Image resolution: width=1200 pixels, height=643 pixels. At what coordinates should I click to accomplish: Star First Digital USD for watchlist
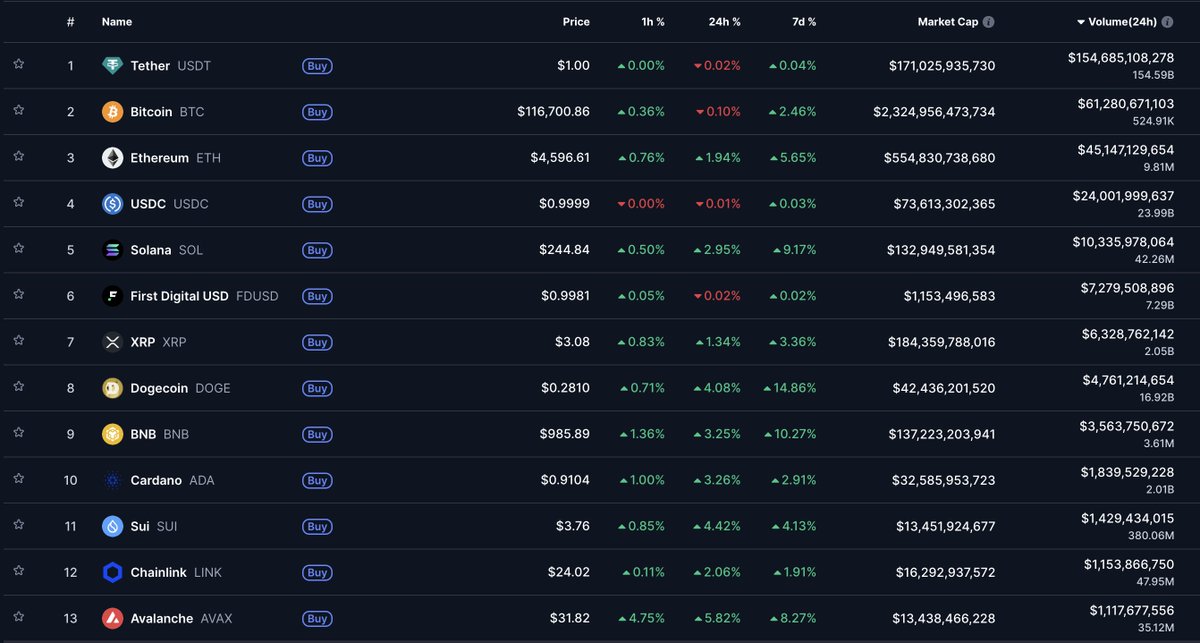pos(19,294)
